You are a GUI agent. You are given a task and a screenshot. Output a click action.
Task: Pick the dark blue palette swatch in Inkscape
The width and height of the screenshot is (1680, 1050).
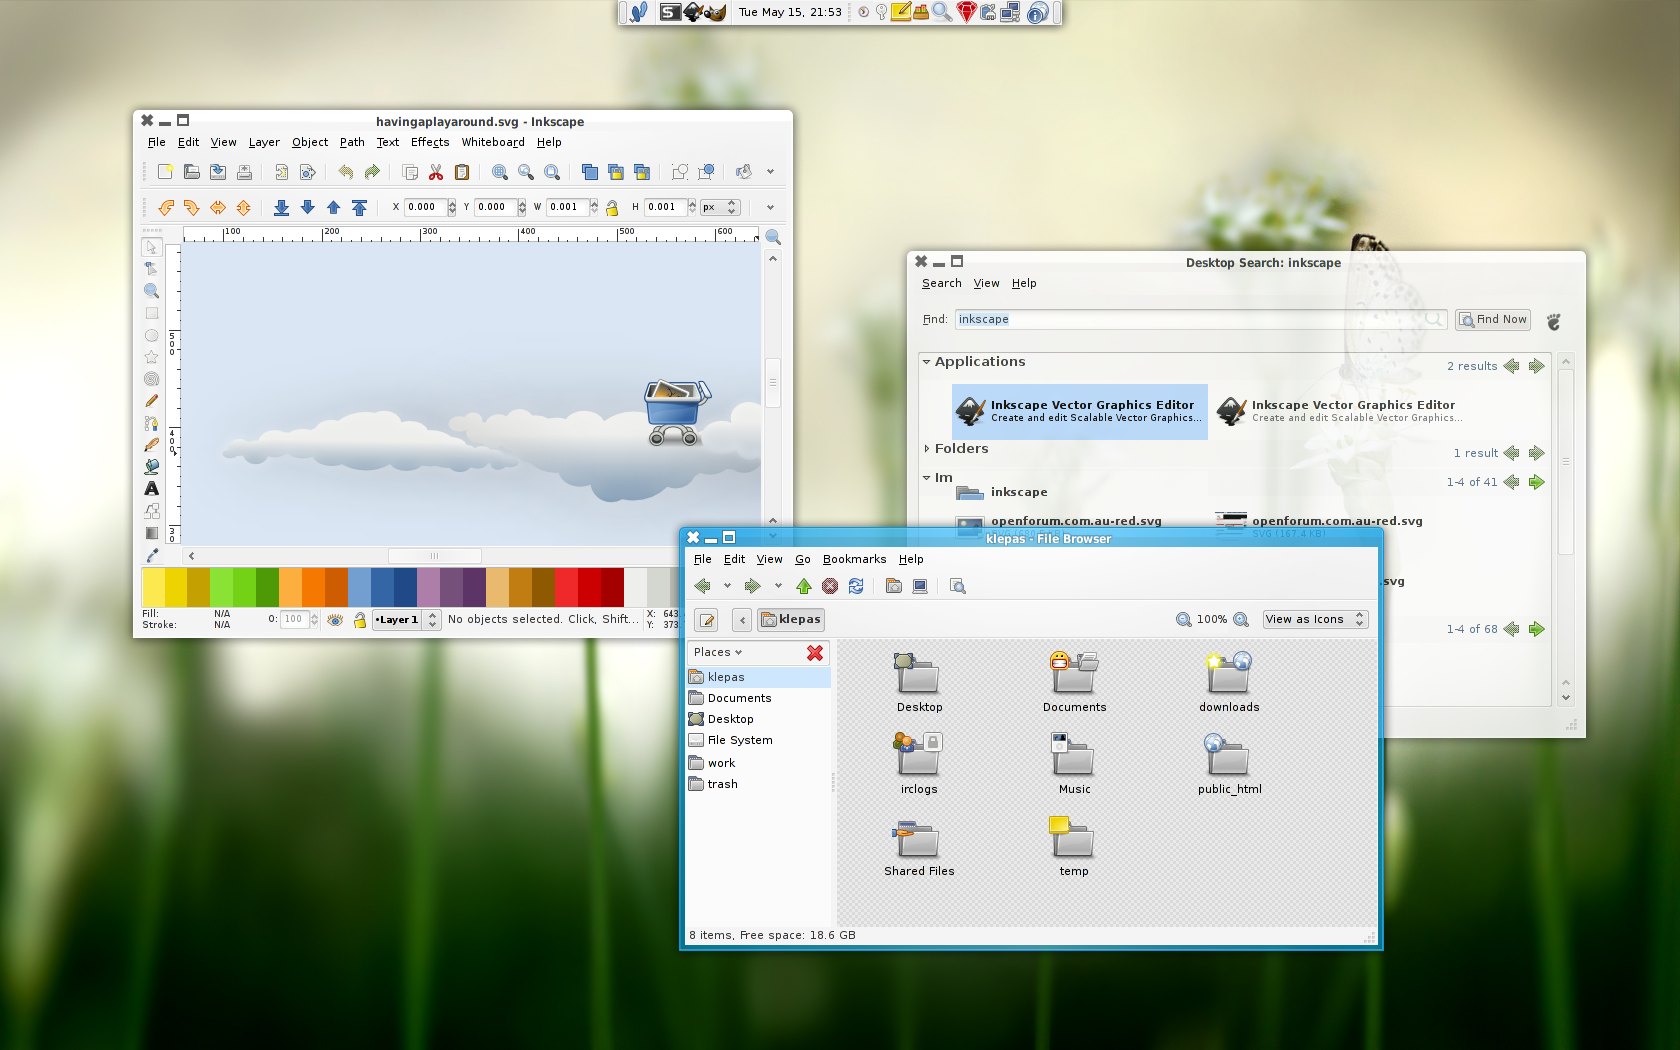click(x=405, y=587)
